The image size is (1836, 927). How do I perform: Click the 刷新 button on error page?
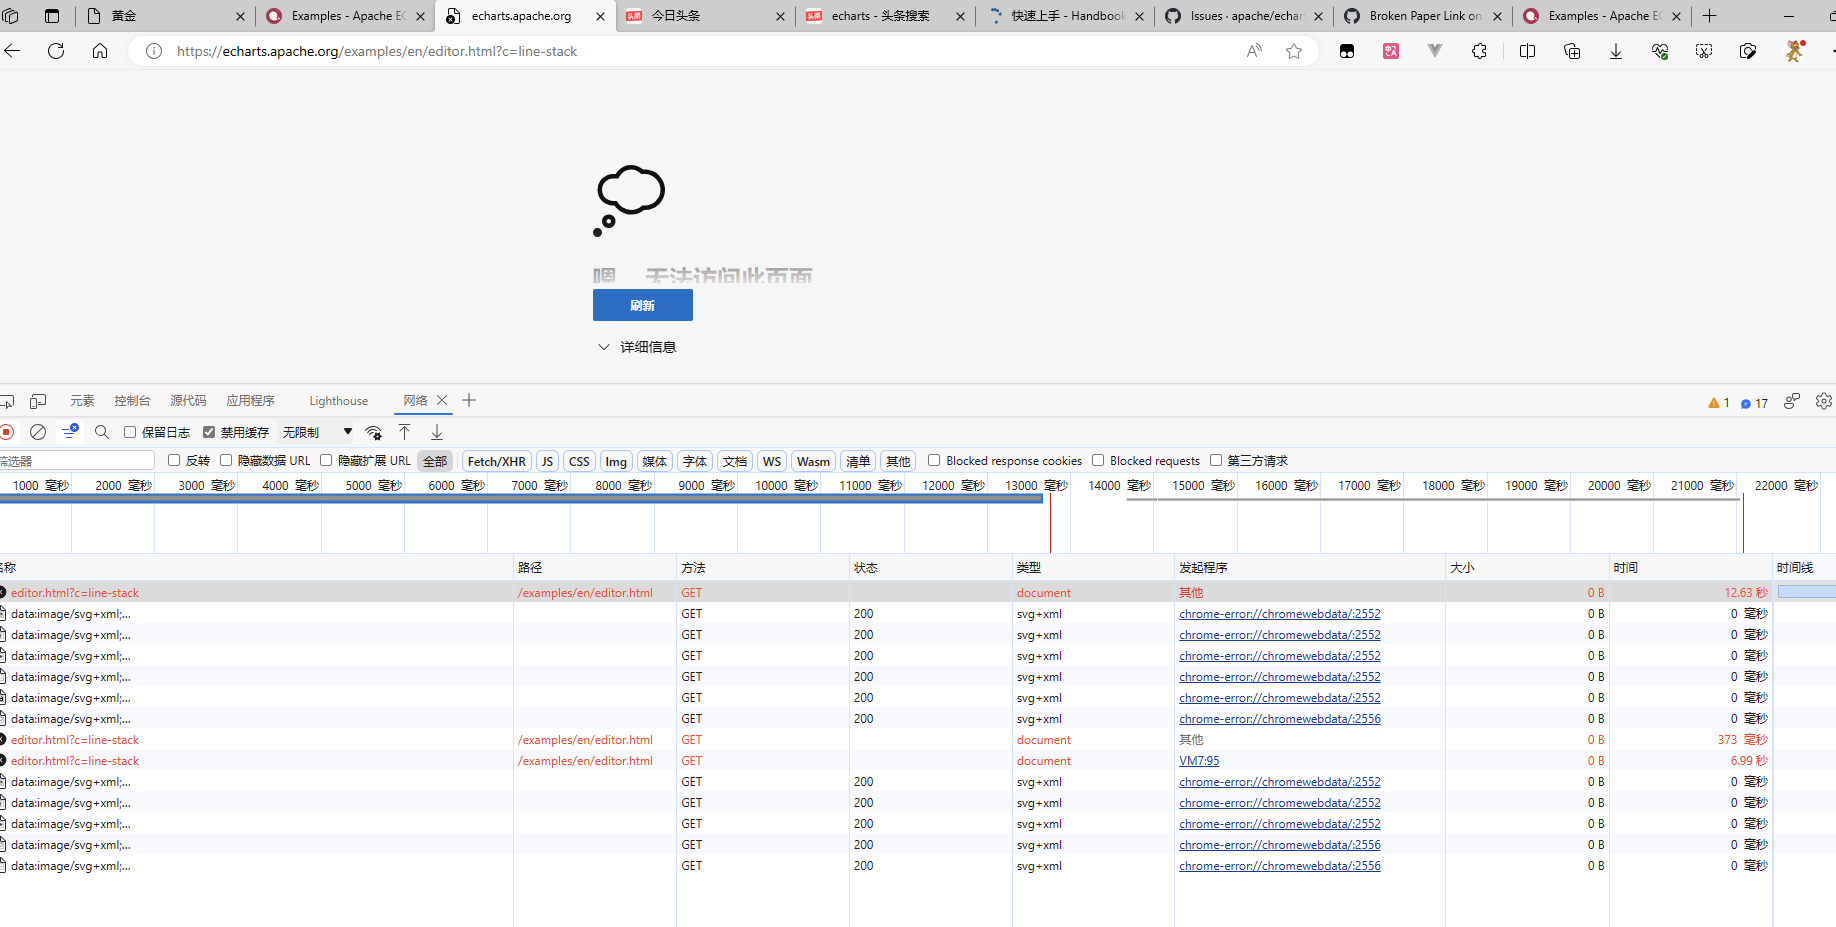tap(642, 305)
